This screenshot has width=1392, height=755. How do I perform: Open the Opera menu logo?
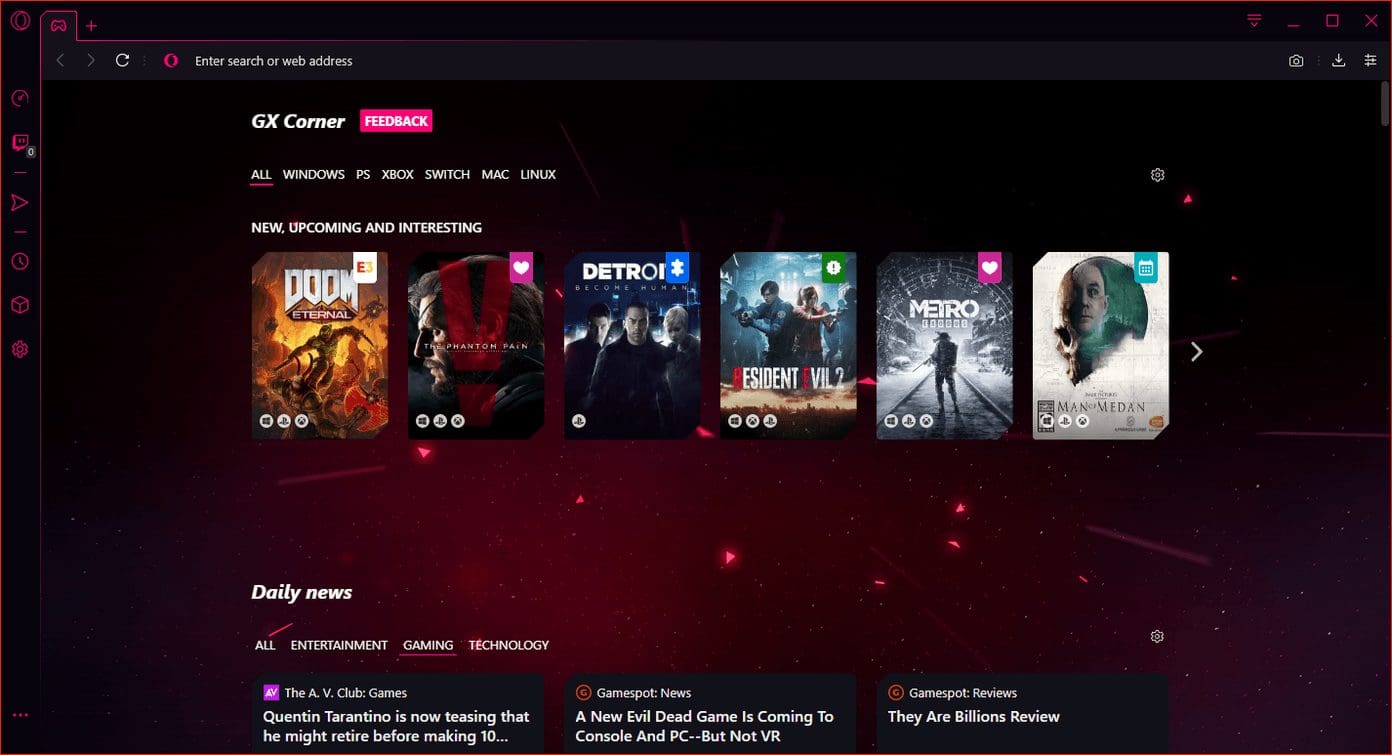[x=20, y=21]
